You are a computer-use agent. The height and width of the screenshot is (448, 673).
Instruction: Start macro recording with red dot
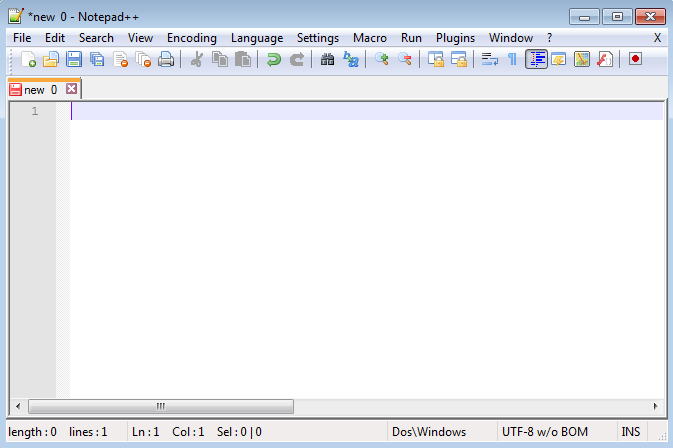click(x=636, y=59)
